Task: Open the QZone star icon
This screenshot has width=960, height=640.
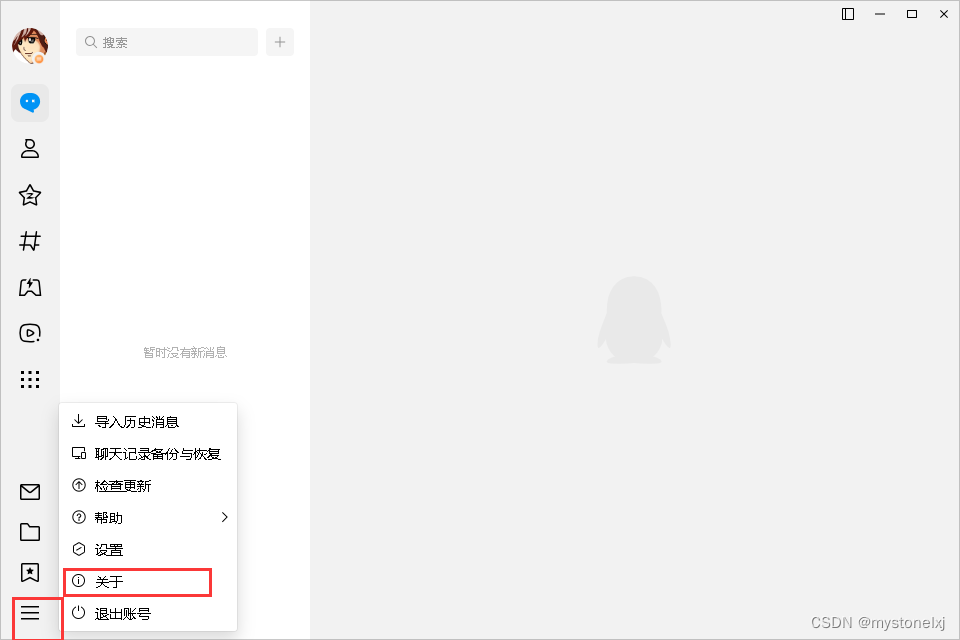Action: coord(29,195)
